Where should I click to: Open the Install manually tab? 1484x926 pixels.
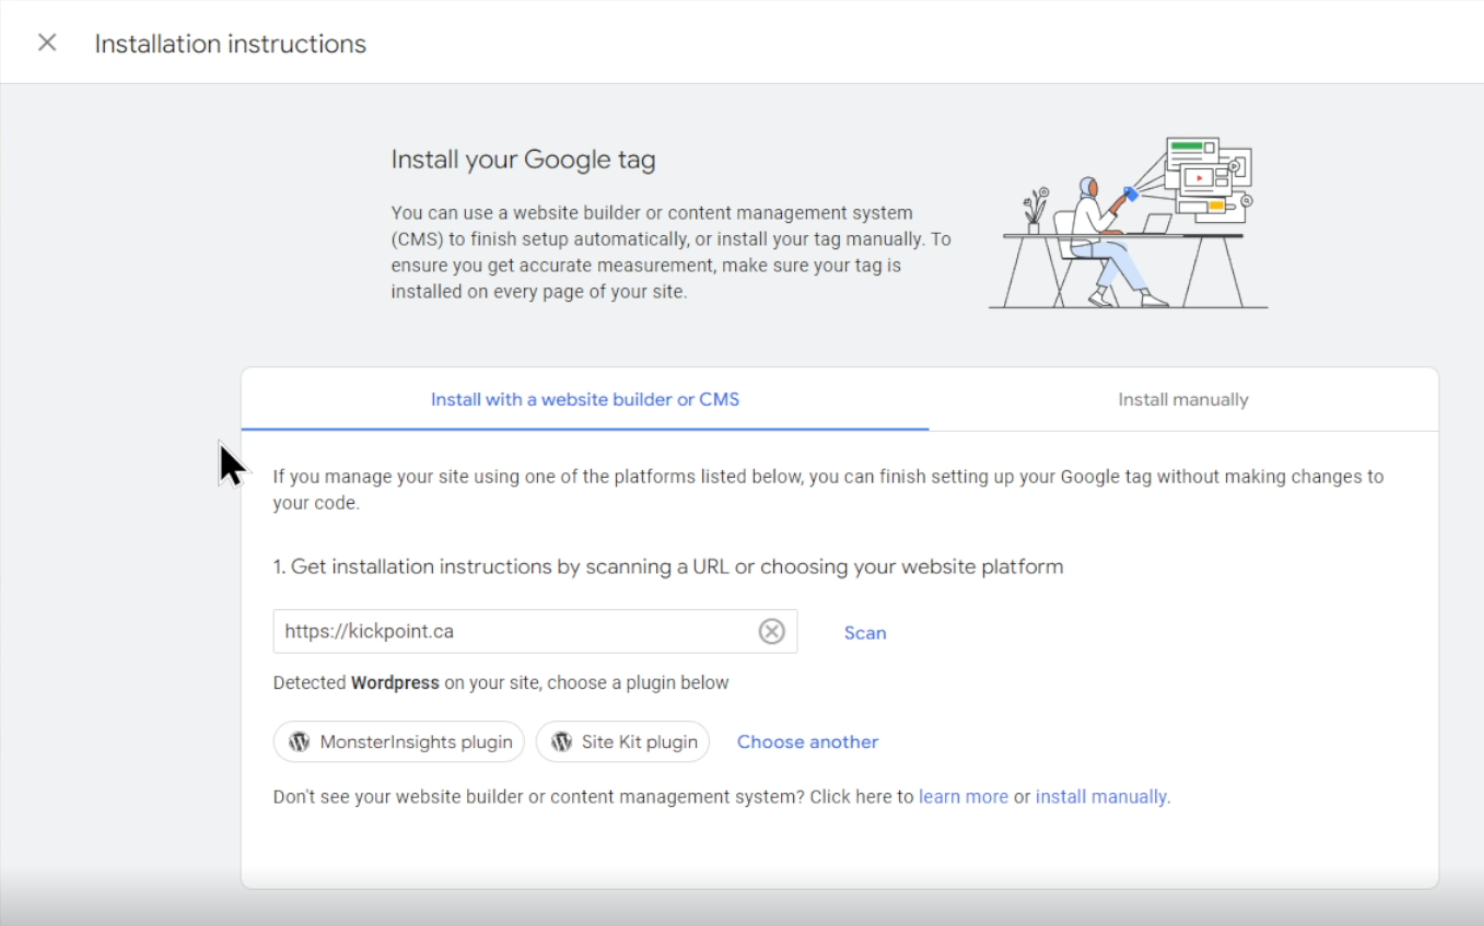point(1183,399)
